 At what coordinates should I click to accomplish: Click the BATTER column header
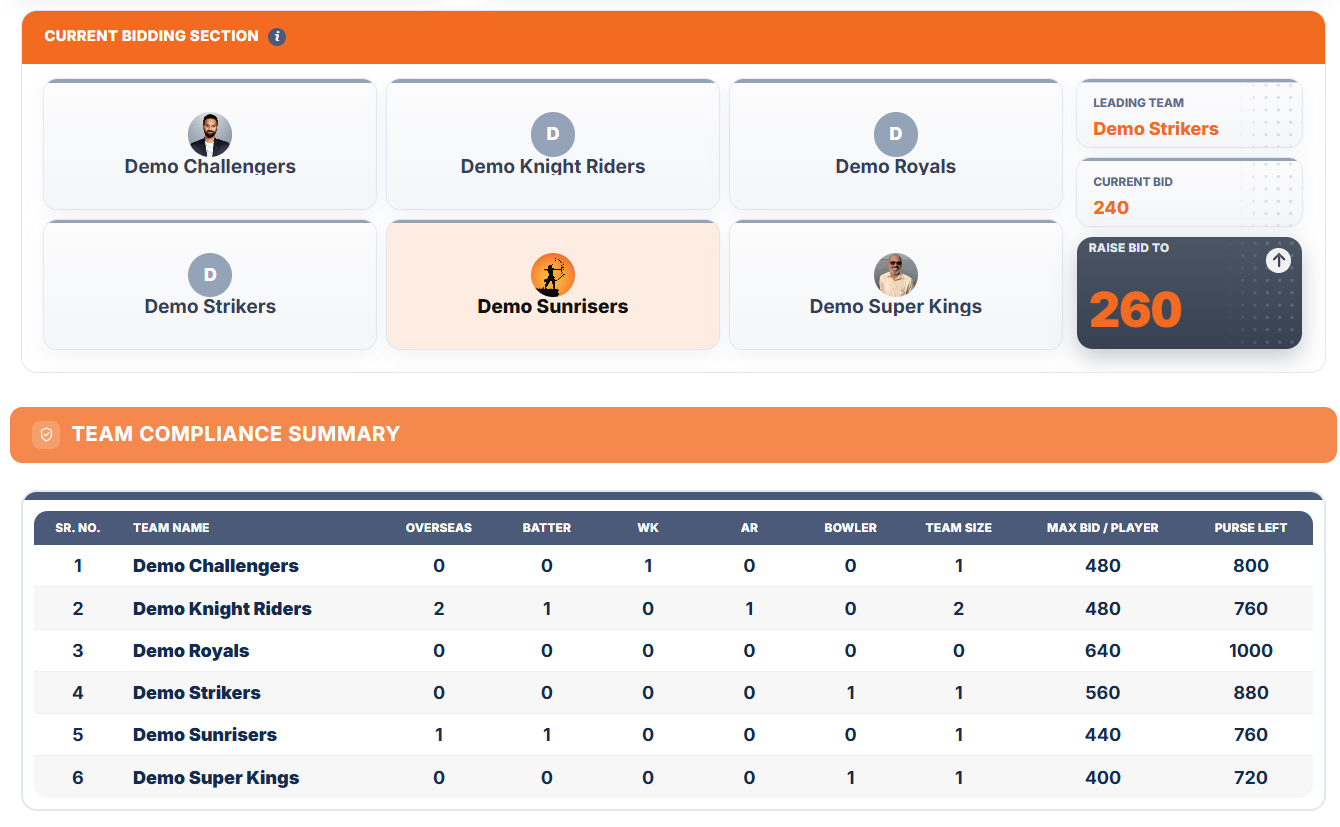(547, 528)
